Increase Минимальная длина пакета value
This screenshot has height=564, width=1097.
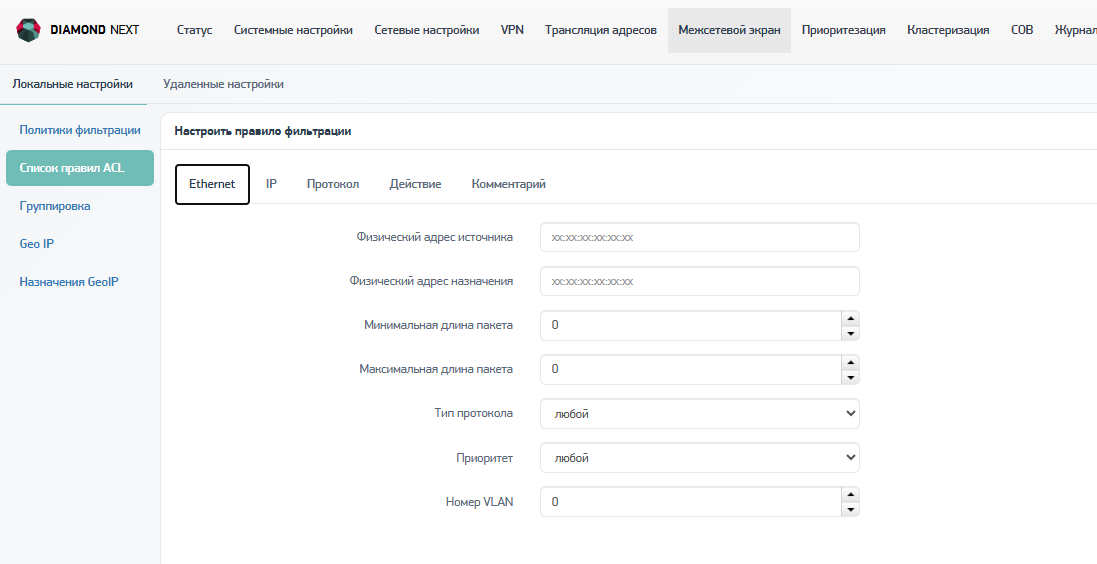pyautogui.click(x=850, y=318)
